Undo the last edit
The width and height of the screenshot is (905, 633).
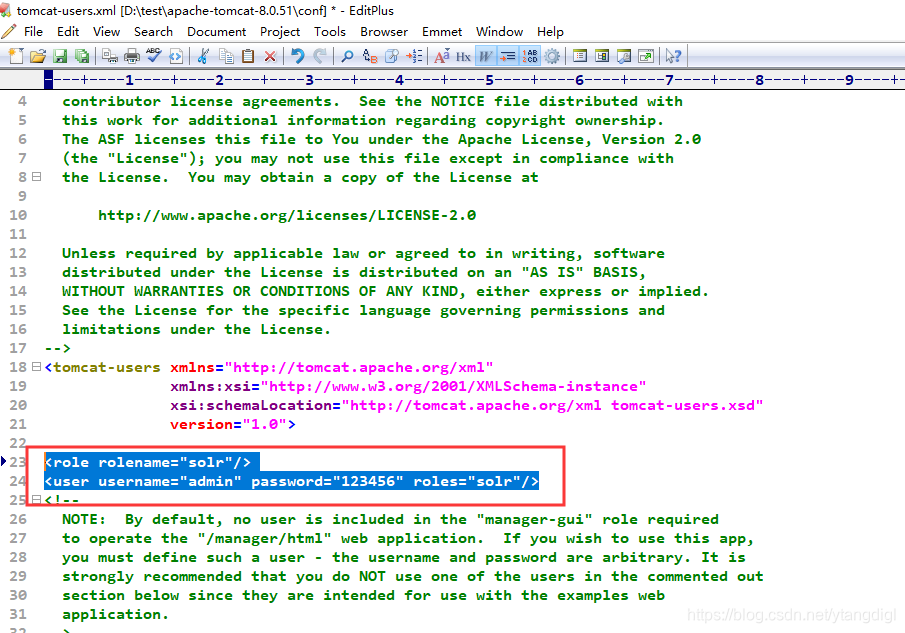click(x=297, y=56)
